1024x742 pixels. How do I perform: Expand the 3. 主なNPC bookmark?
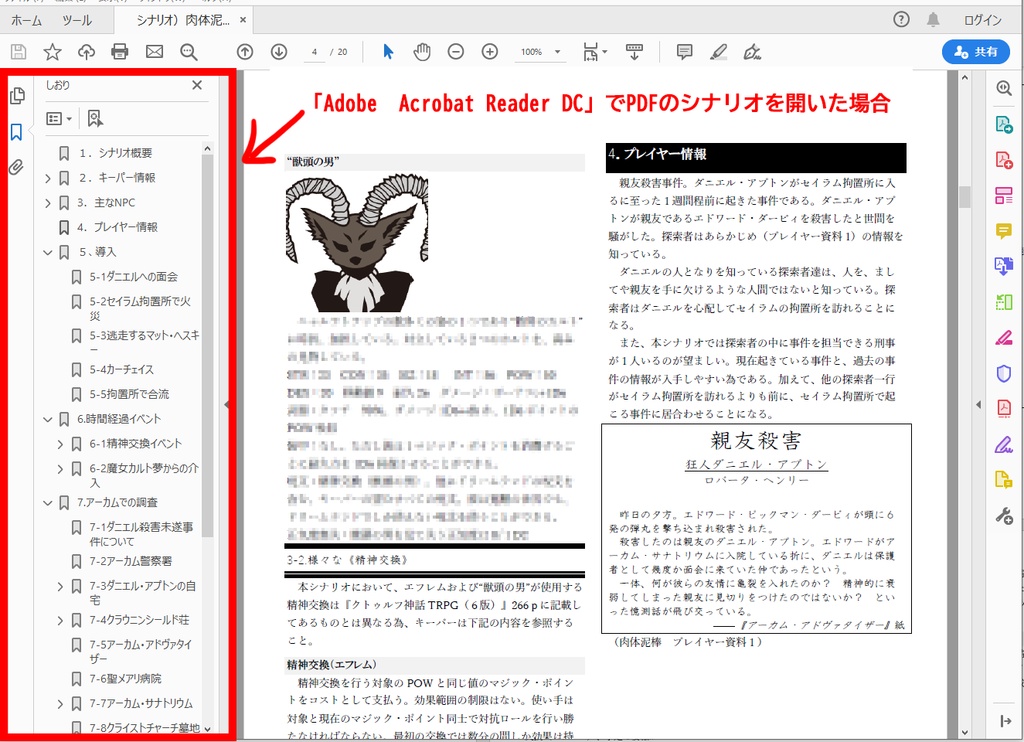(48, 203)
